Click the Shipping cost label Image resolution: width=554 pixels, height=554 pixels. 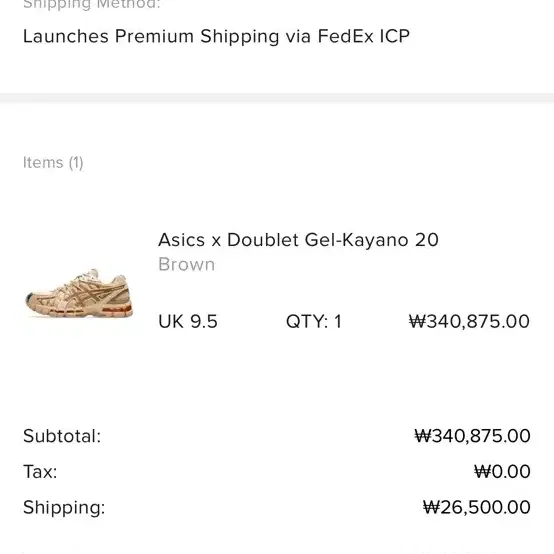pos(64,508)
